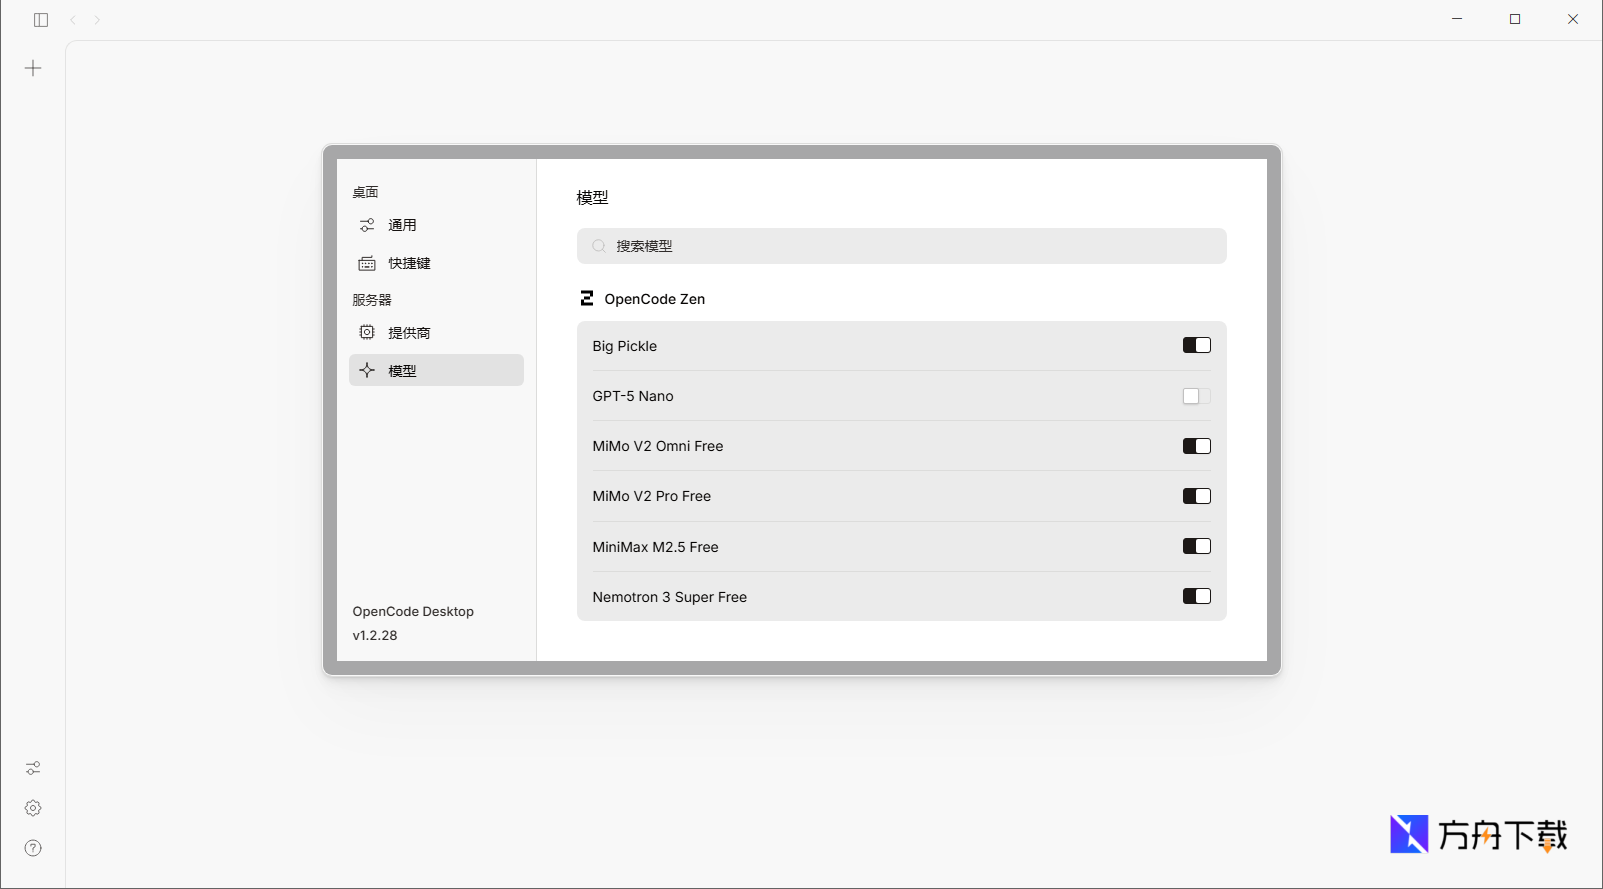The image size is (1603, 889).
Task: Go back with the left chevron
Action: click(x=73, y=20)
